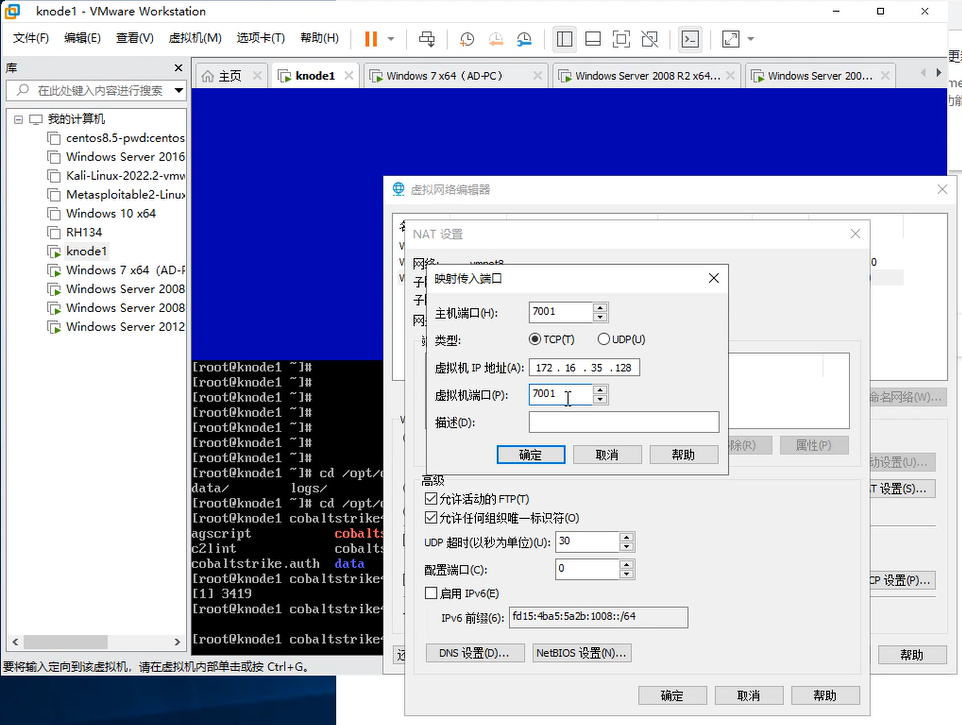Open the stretch display dropdown arrow

click(750, 39)
